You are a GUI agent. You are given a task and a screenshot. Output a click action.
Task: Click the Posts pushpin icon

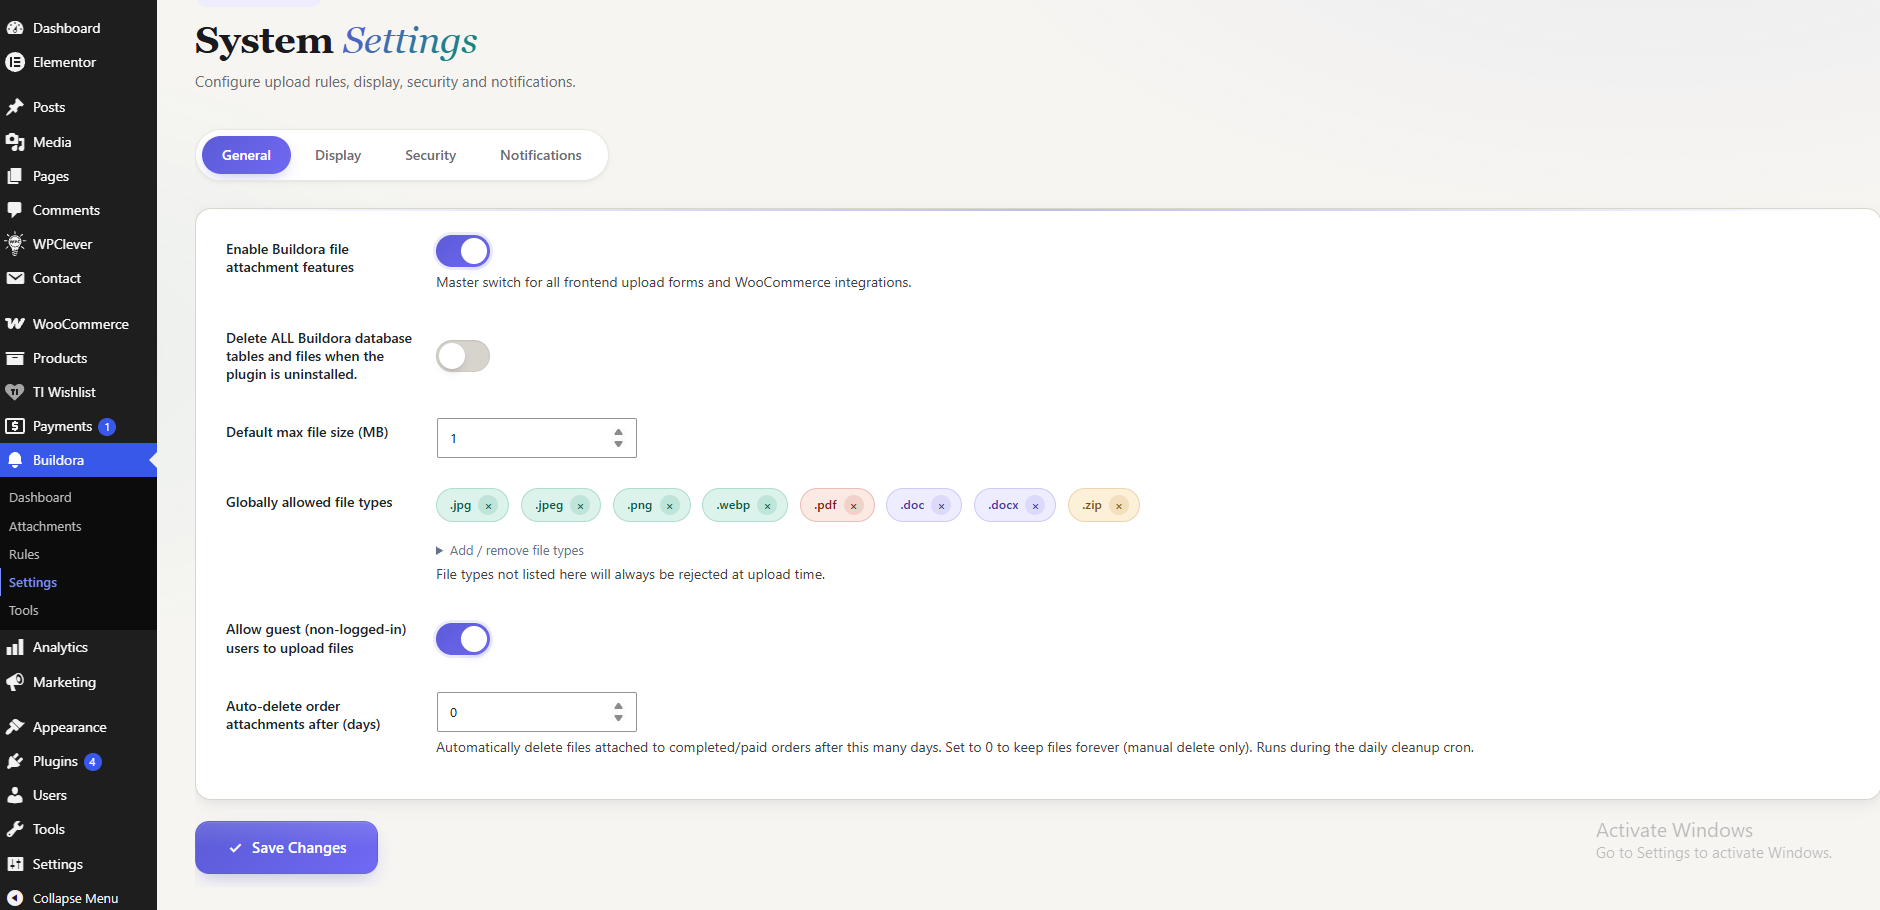pyautogui.click(x=15, y=107)
